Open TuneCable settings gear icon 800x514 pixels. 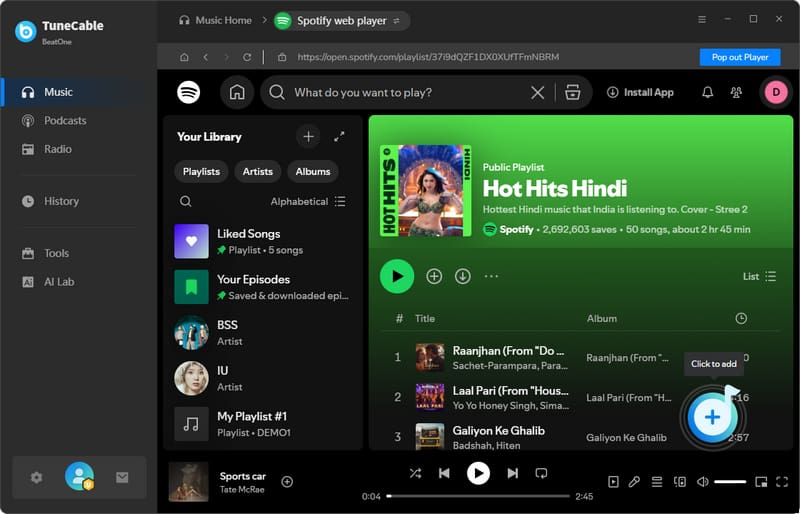(36, 478)
